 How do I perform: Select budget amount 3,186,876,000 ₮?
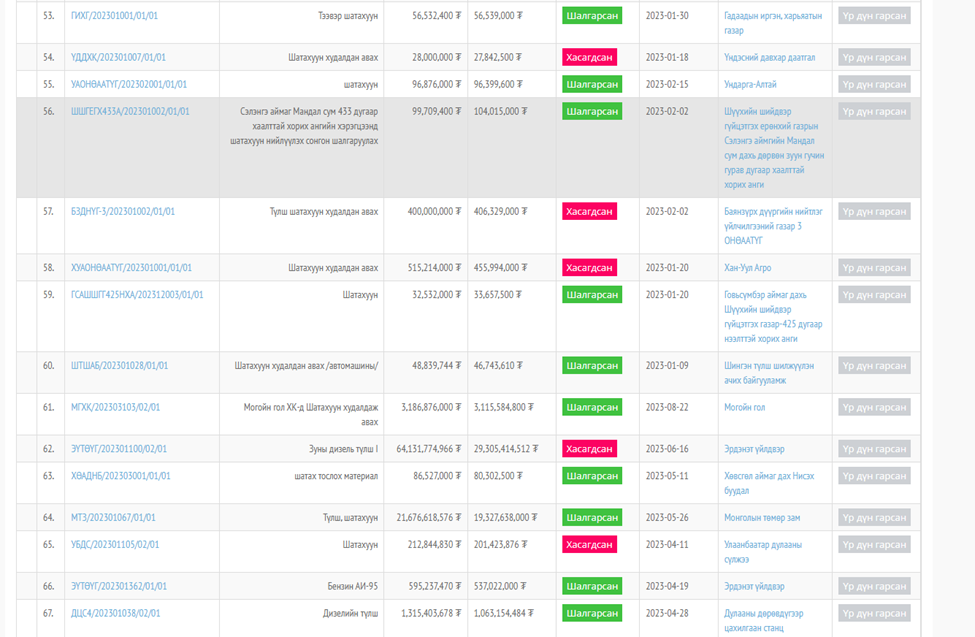(x=432, y=407)
